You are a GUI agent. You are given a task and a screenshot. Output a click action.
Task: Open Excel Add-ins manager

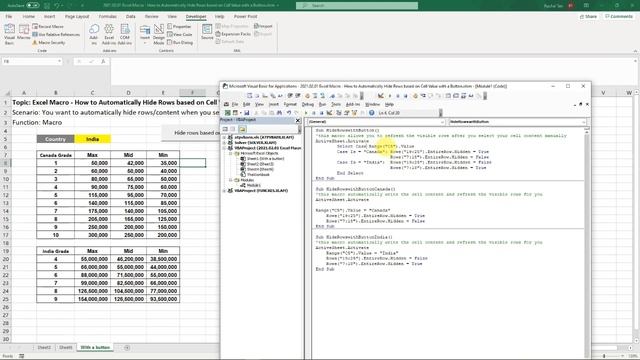click(x=109, y=34)
